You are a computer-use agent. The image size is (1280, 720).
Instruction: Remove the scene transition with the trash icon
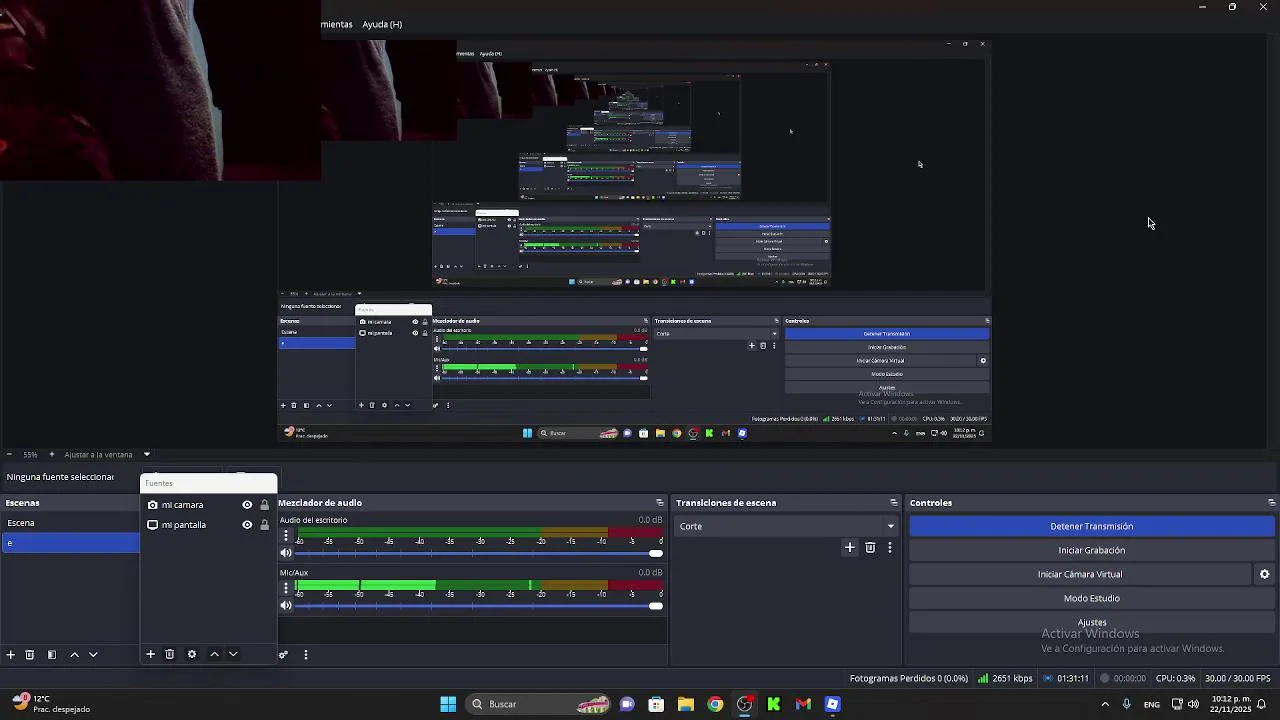pyautogui.click(x=870, y=547)
